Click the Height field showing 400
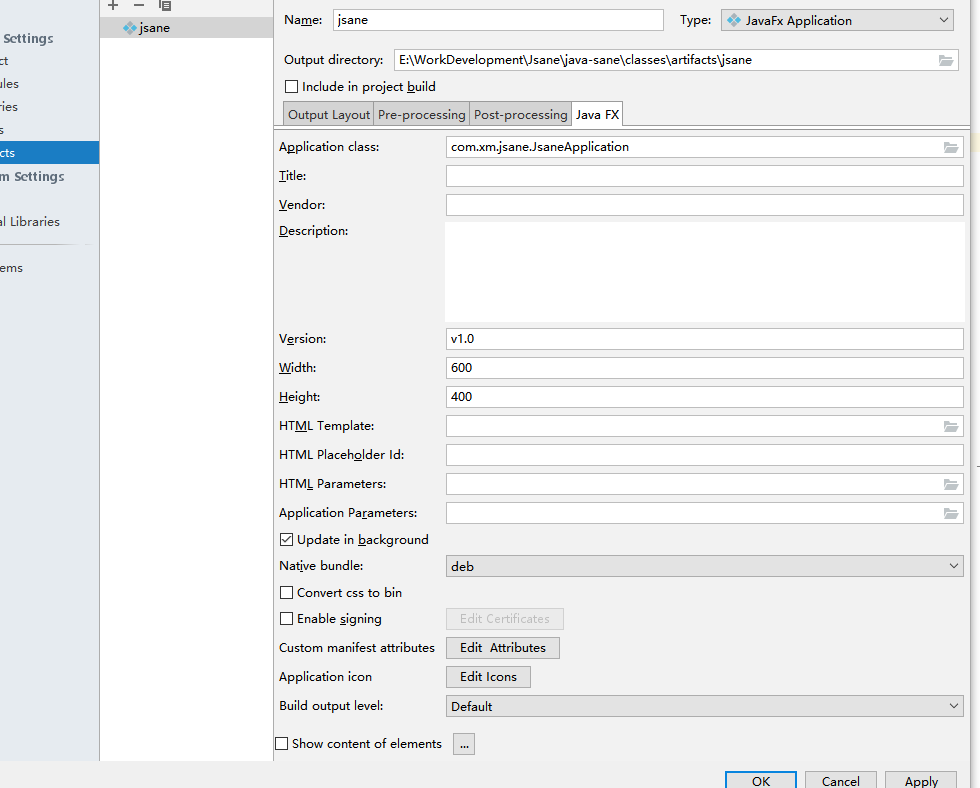Image resolution: width=980 pixels, height=788 pixels. (704, 397)
